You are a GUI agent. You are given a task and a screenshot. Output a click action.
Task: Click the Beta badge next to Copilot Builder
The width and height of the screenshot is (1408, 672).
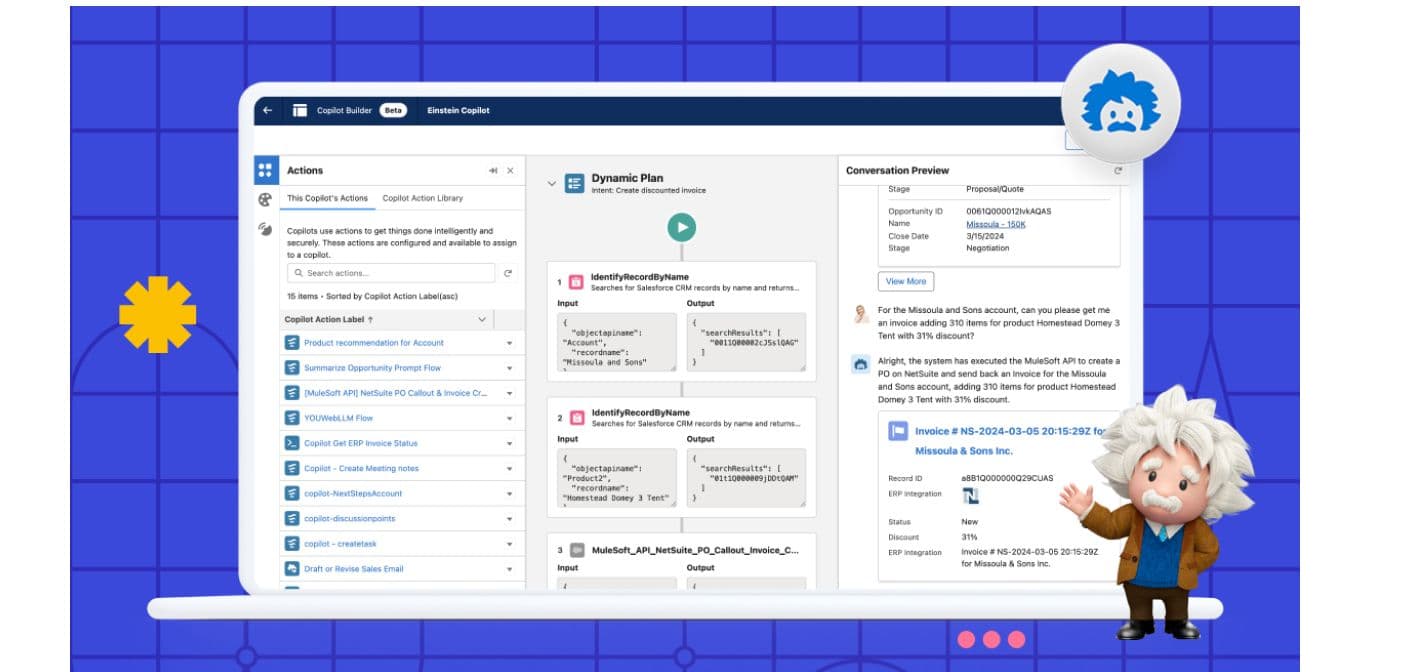coord(393,111)
